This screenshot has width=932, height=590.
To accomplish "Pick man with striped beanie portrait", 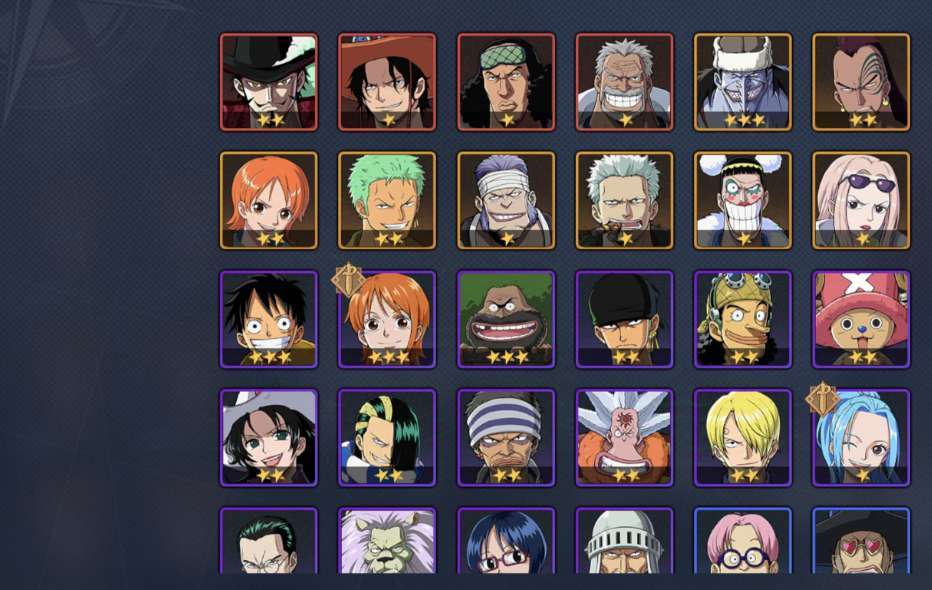I will [x=506, y=437].
